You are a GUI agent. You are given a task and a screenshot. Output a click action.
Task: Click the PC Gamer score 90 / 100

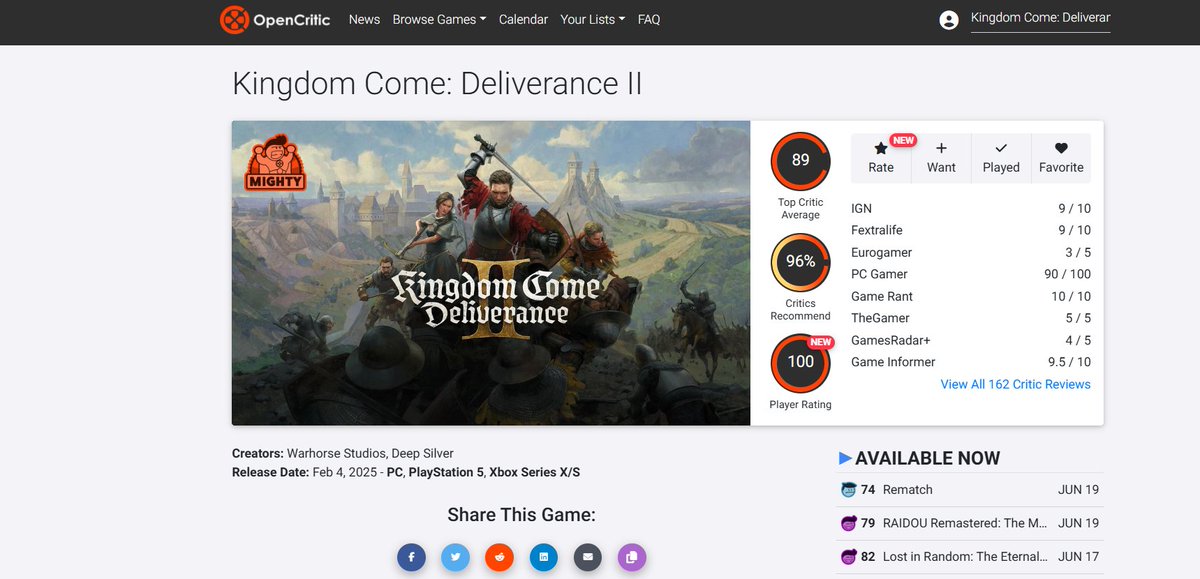click(x=1067, y=274)
